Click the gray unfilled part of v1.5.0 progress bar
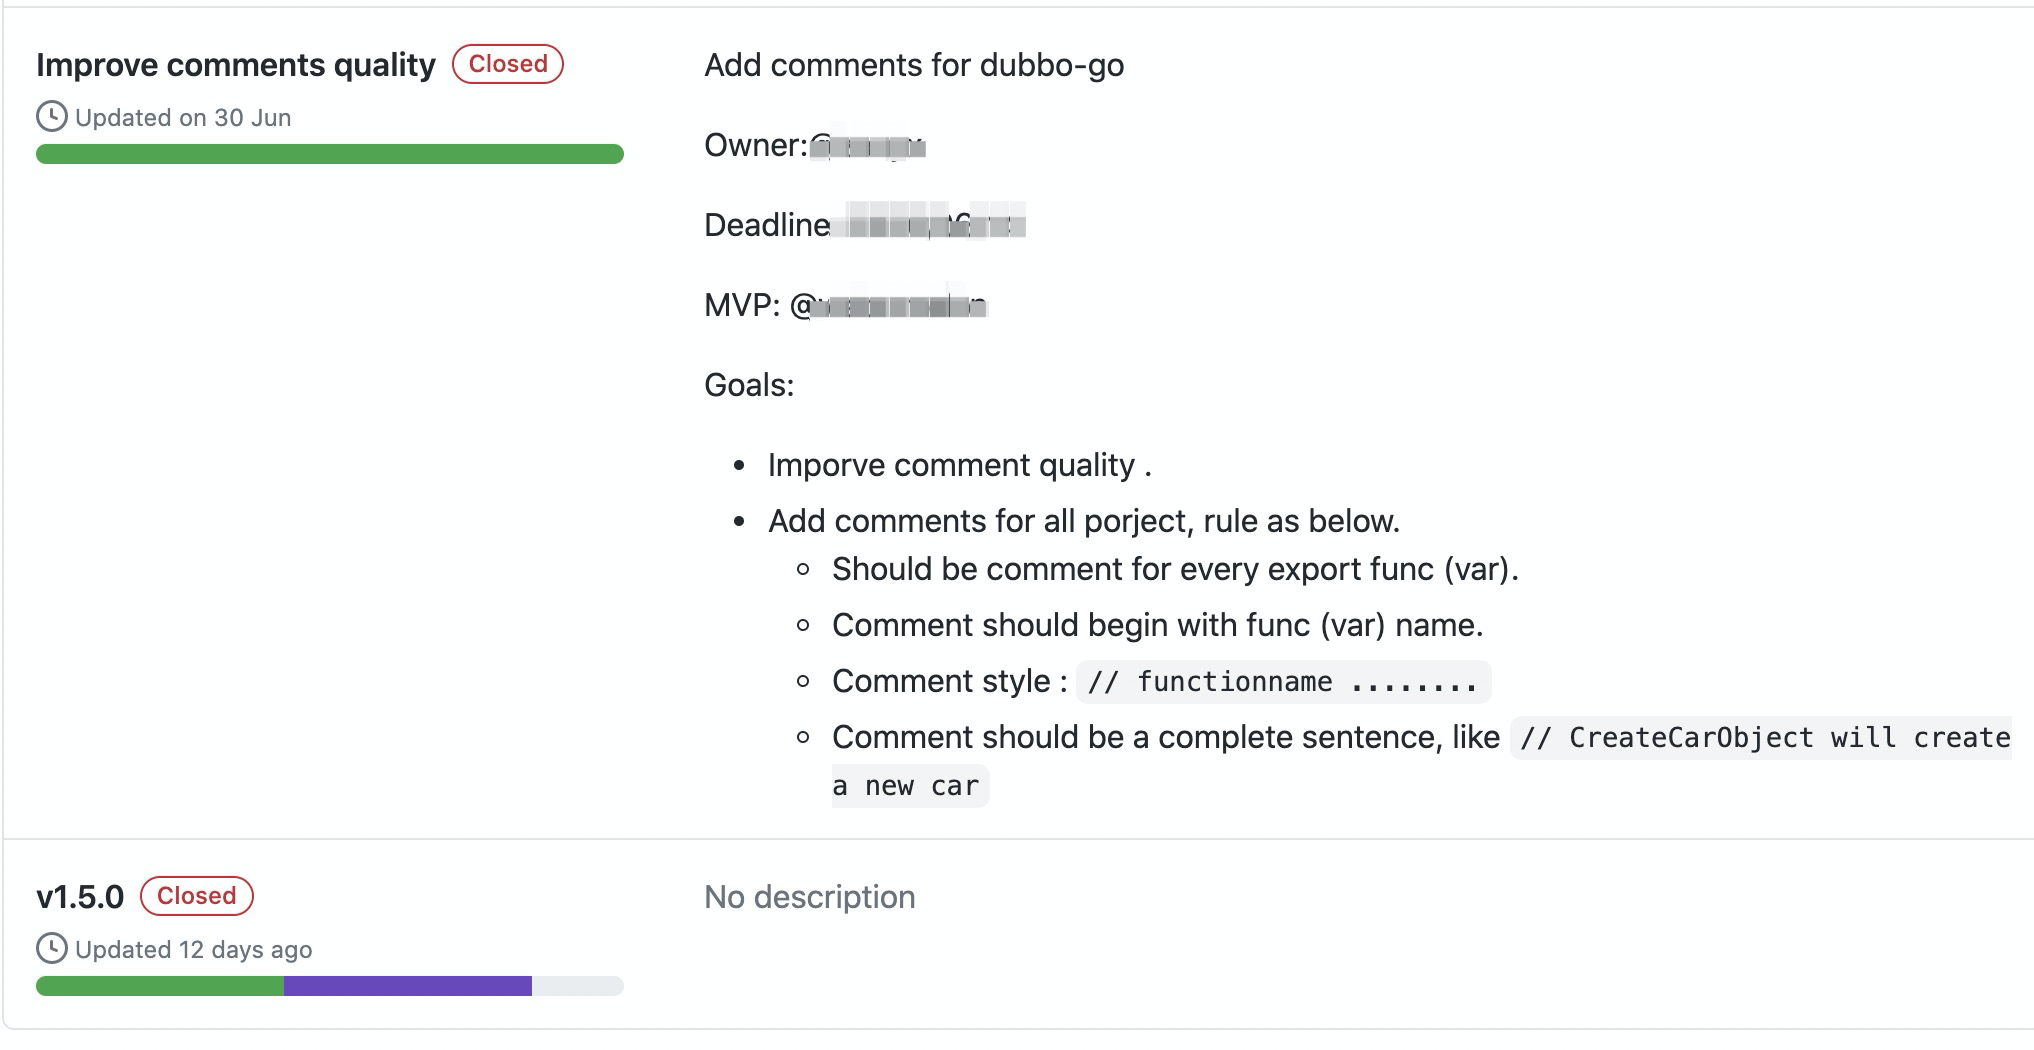Image resolution: width=2034 pixels, height=1050 pixels. [x=578, y=986]
